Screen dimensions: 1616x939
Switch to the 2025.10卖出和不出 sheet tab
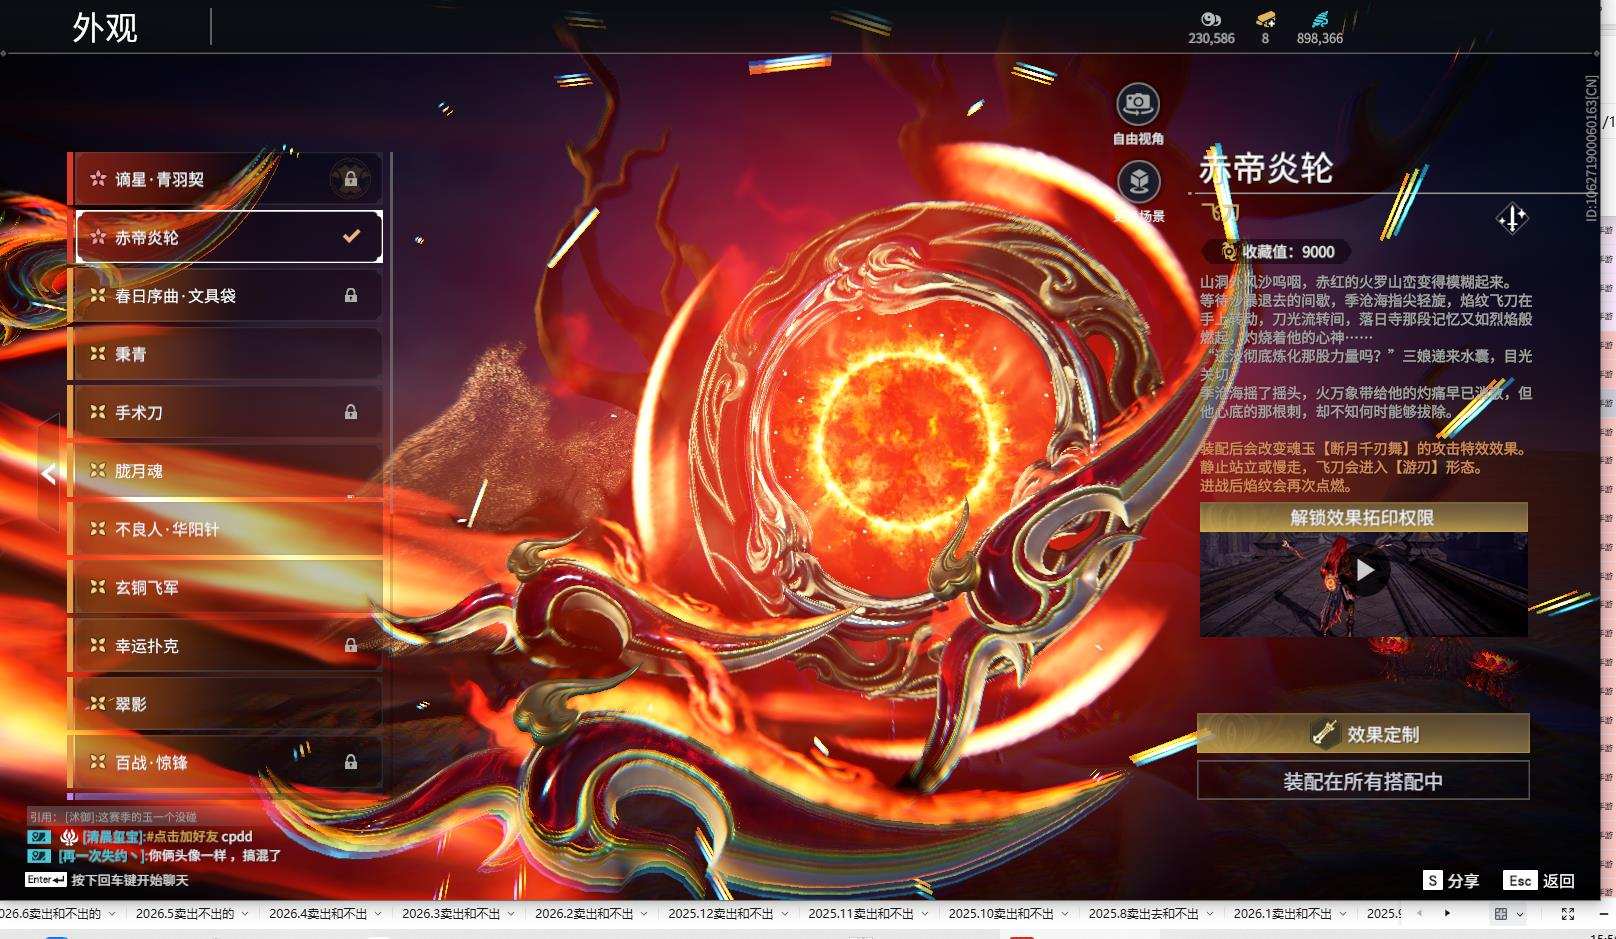coord(1001,914)
